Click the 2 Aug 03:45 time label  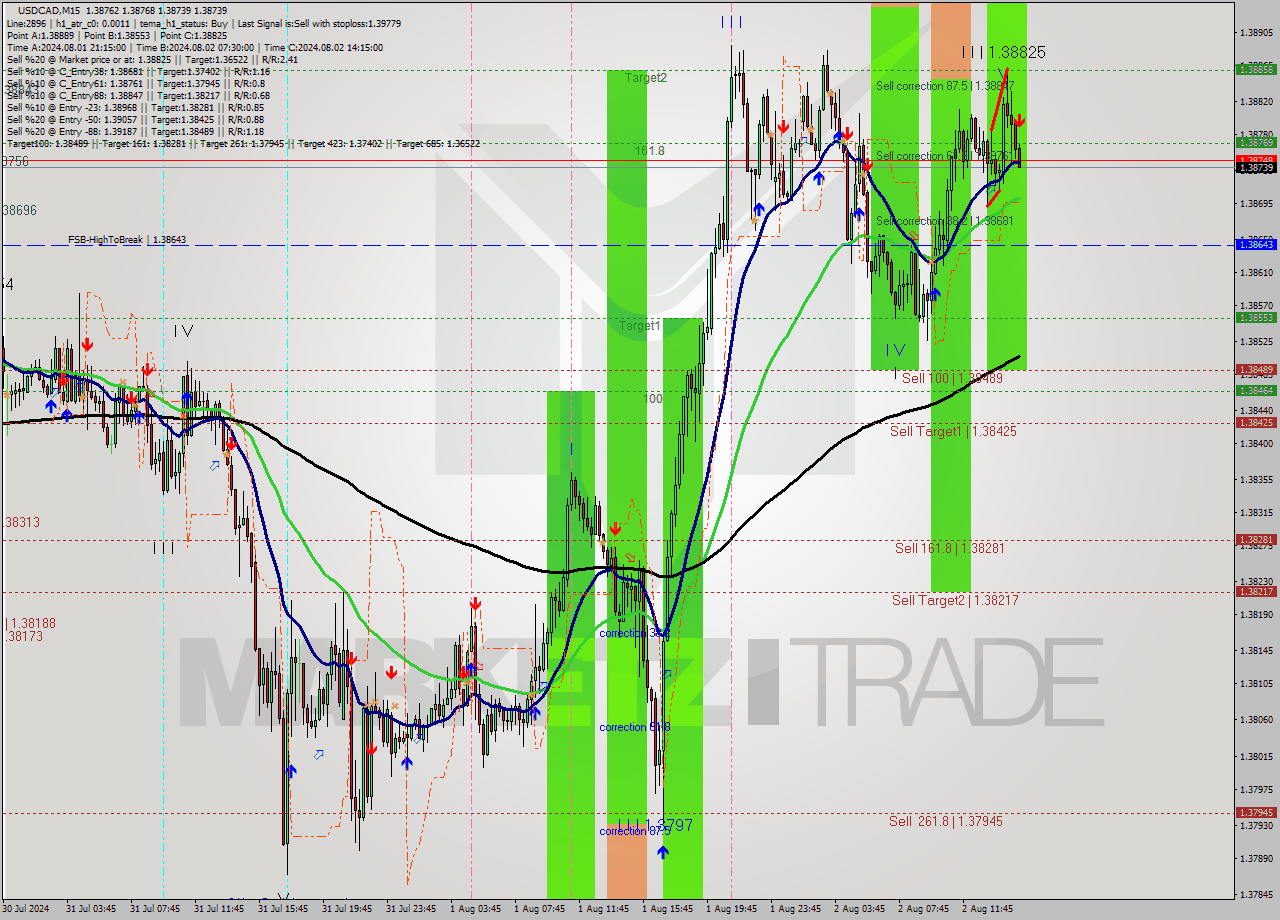click(859, 909)
